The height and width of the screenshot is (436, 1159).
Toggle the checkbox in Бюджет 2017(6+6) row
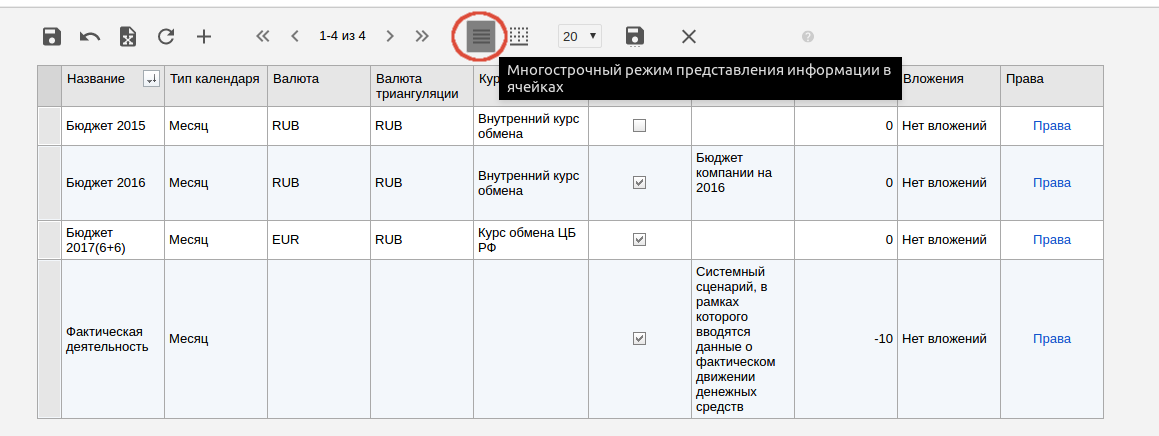click(x=640, y=239)
